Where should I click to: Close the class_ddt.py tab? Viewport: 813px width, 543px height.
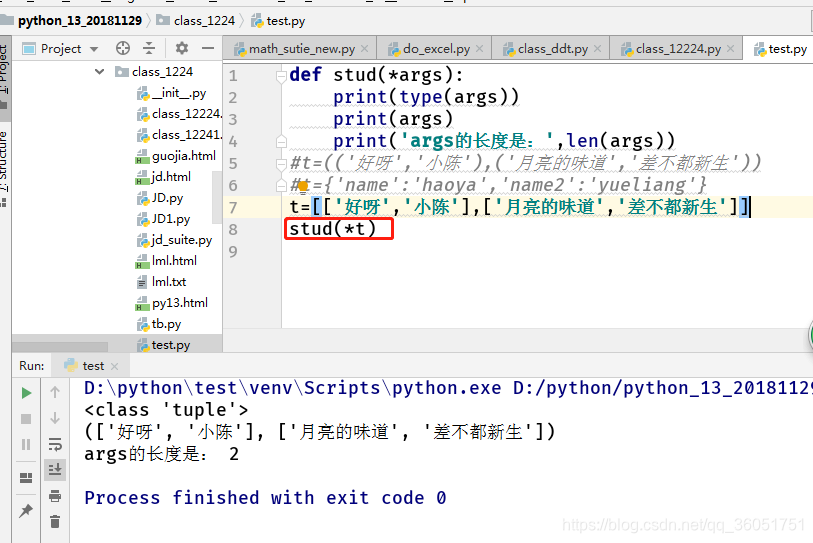pos(598,49)
